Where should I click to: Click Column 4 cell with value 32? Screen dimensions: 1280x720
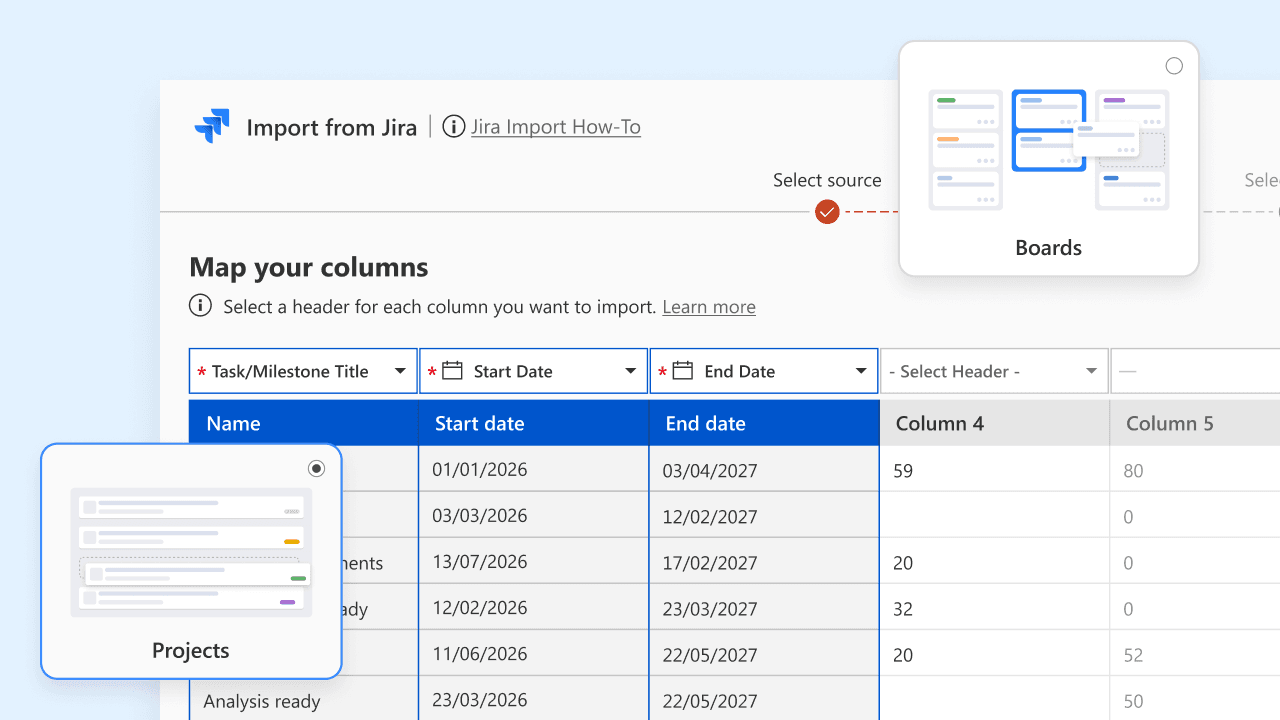[x=994, y=608]
